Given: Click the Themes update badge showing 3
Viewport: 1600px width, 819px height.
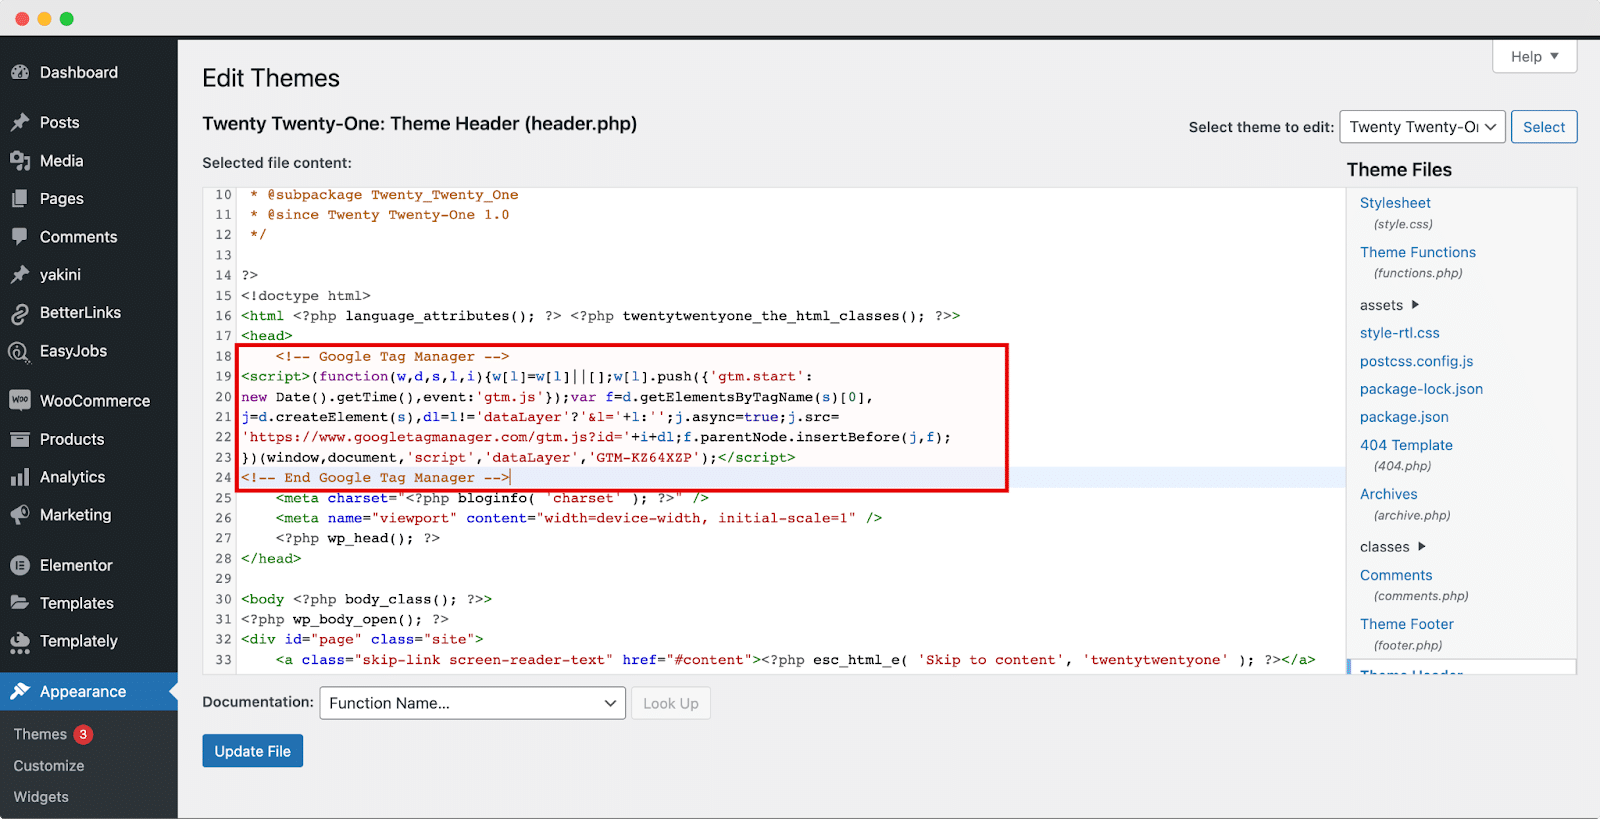Looking at the screenshot, I should [x=83, y=734].
